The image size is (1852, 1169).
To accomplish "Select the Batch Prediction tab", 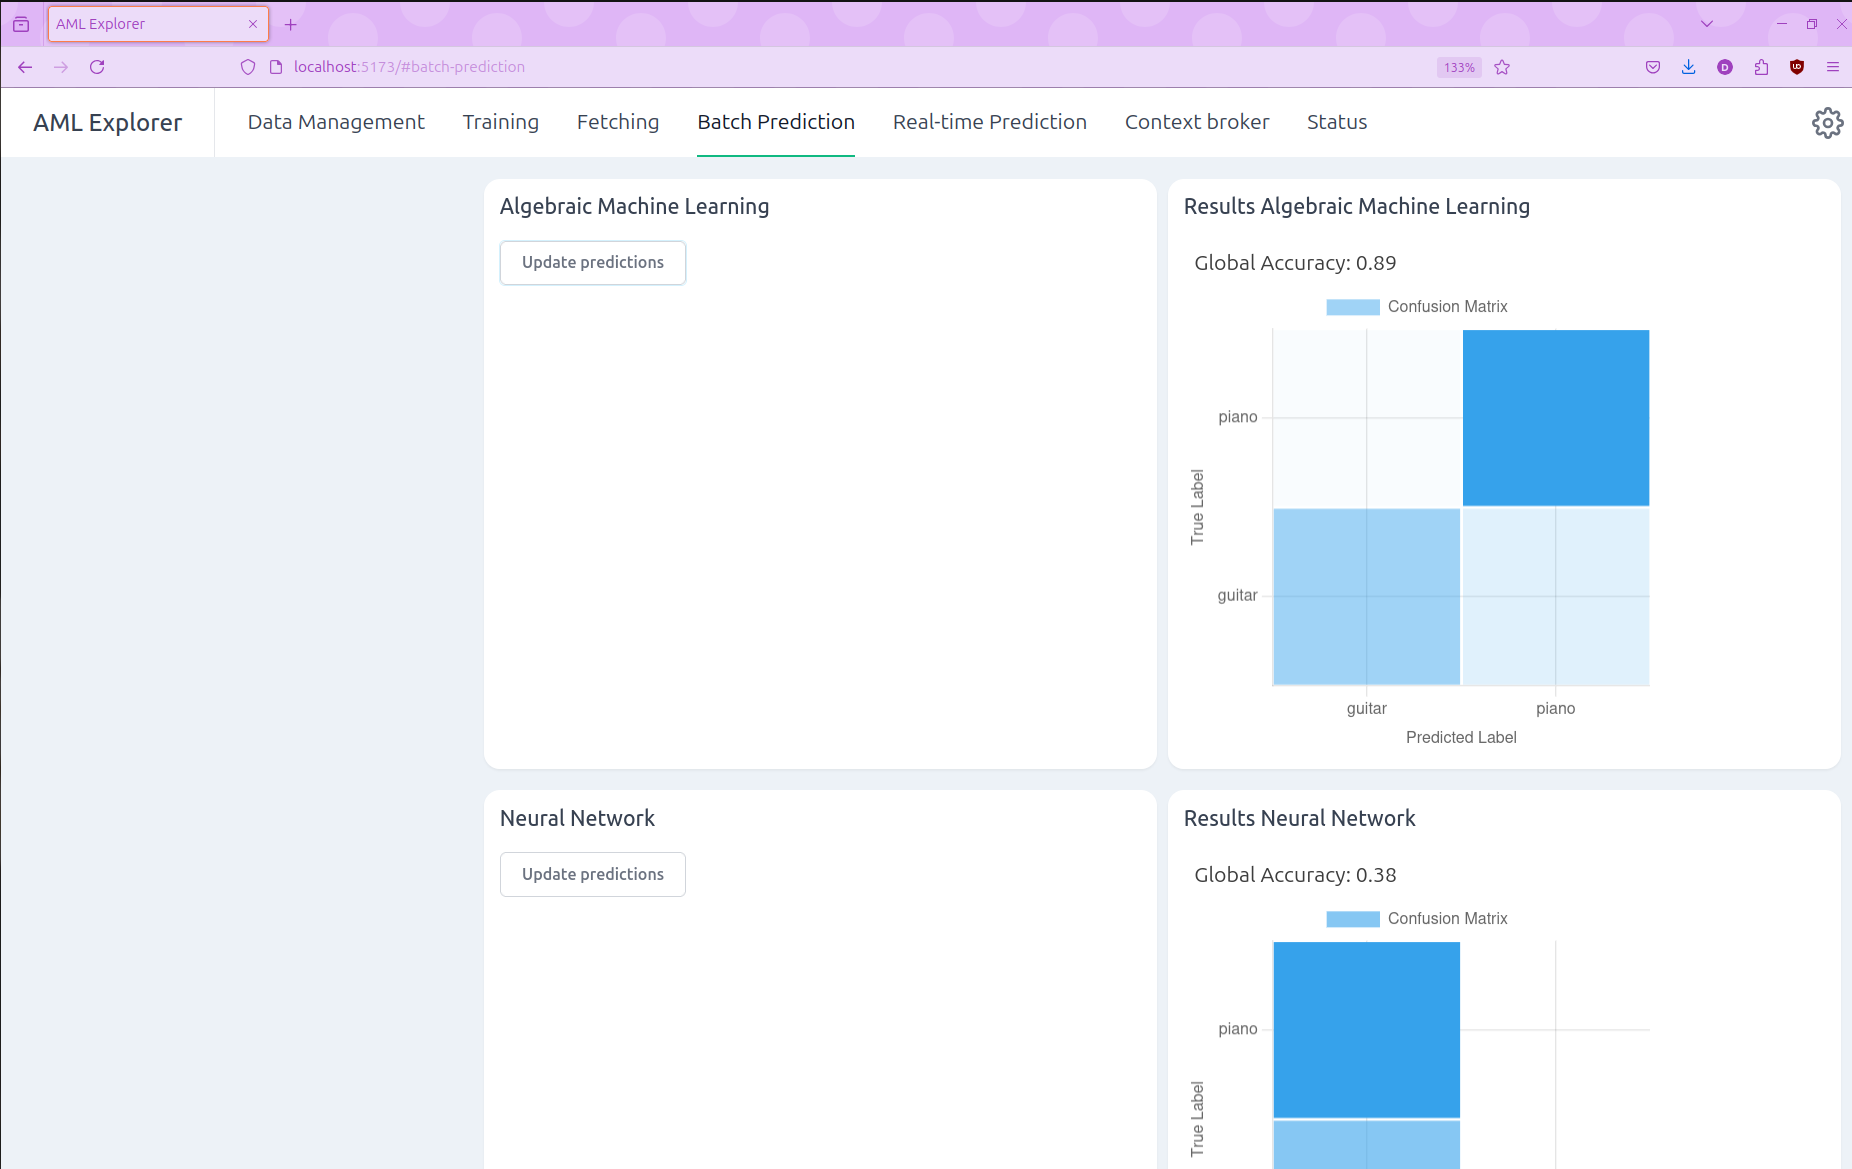I will tap(776, 122).
